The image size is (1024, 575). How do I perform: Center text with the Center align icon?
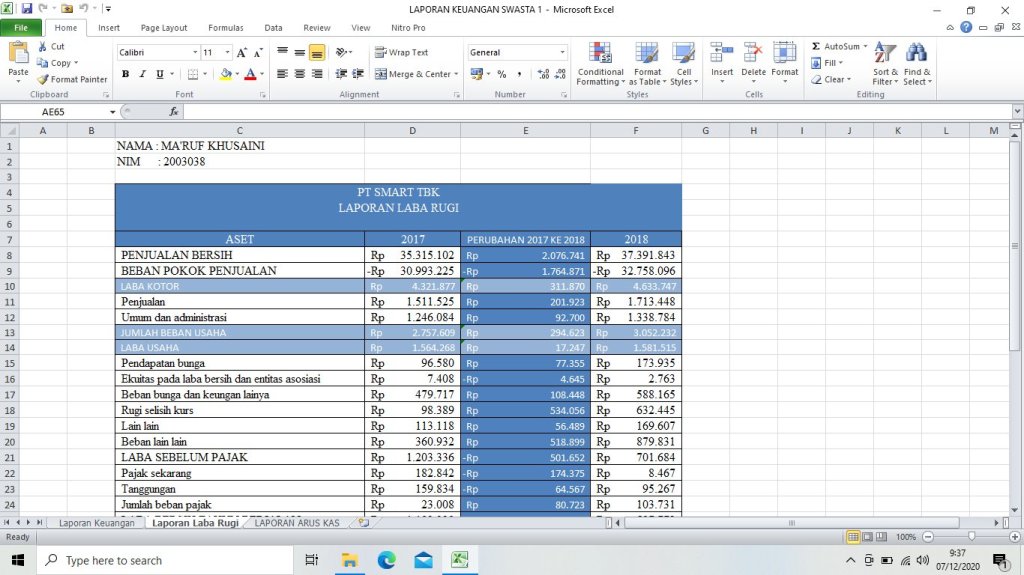point(299,74)
